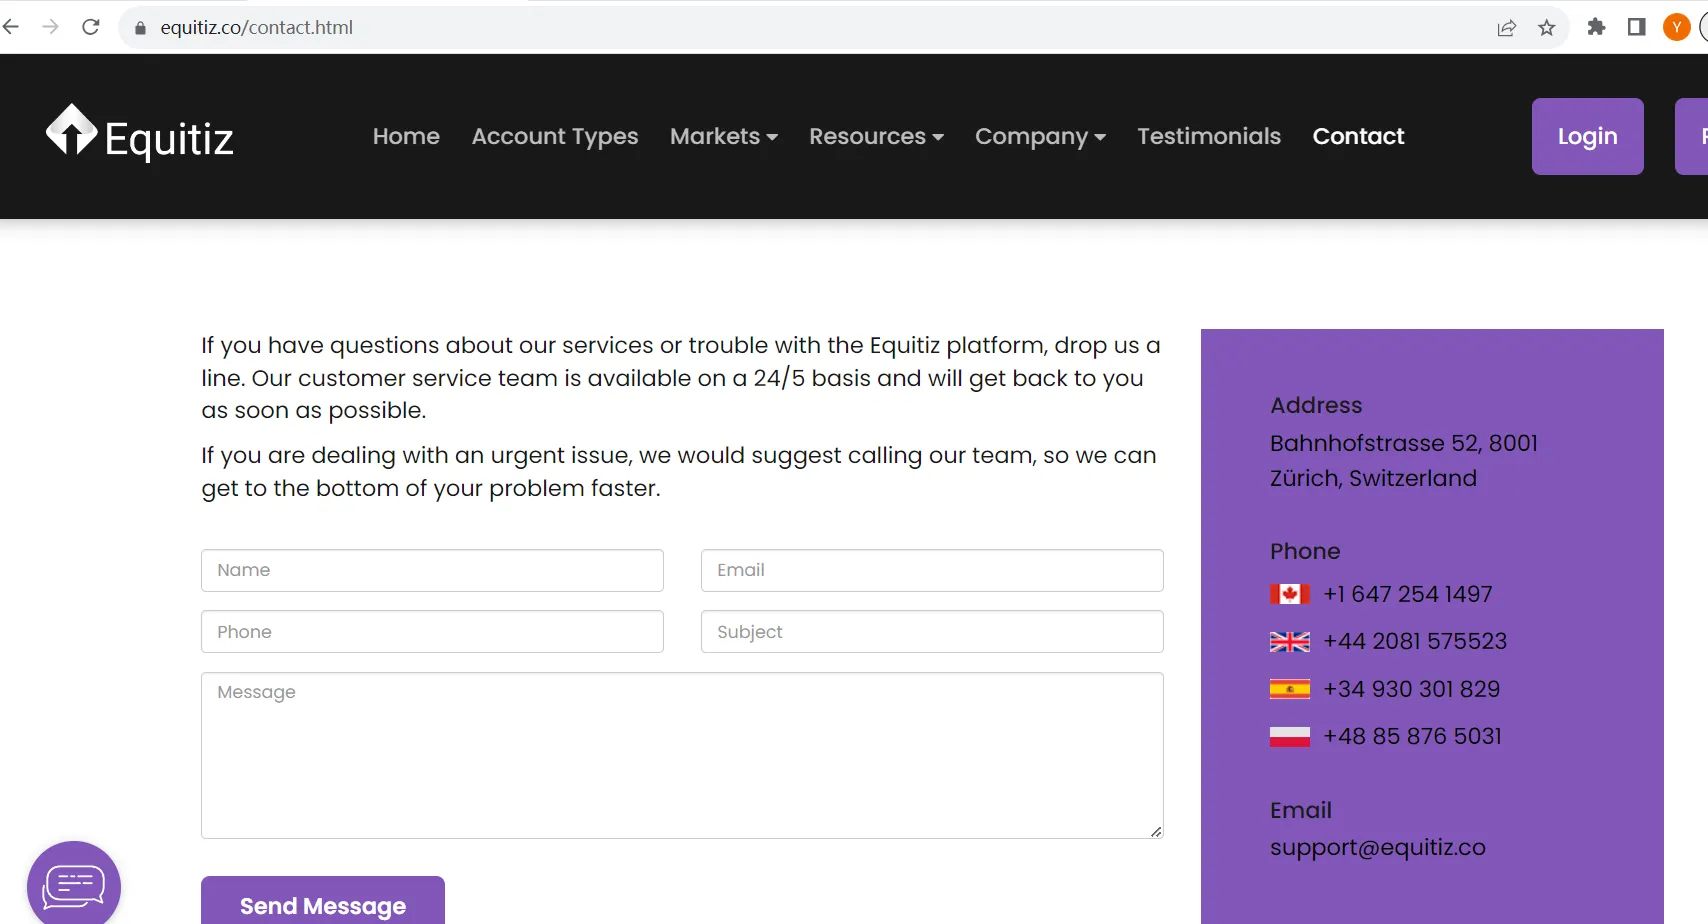This screenshot has width=1708, height=924.
Task: Click phone number +34 930 301 829
Action: point(1412,689)
